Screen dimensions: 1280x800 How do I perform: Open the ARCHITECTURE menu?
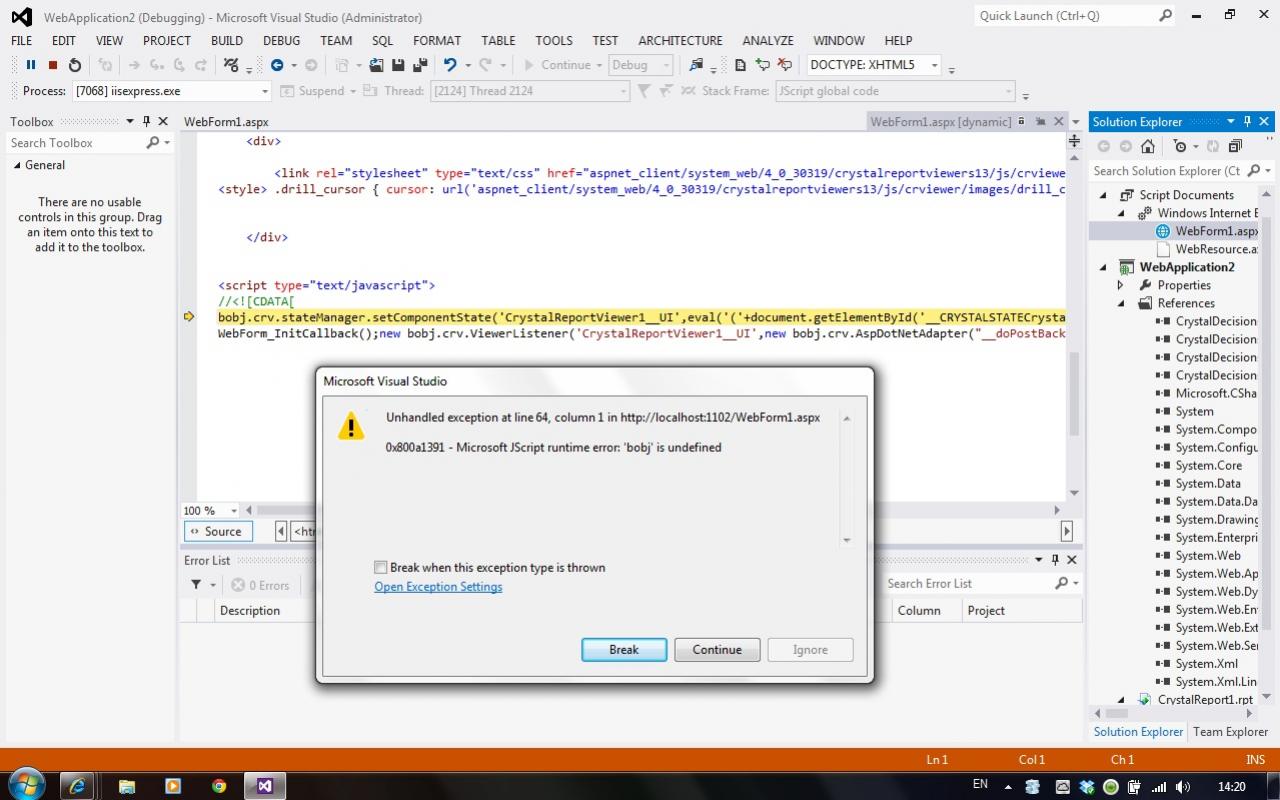click(x=680, y=40)
